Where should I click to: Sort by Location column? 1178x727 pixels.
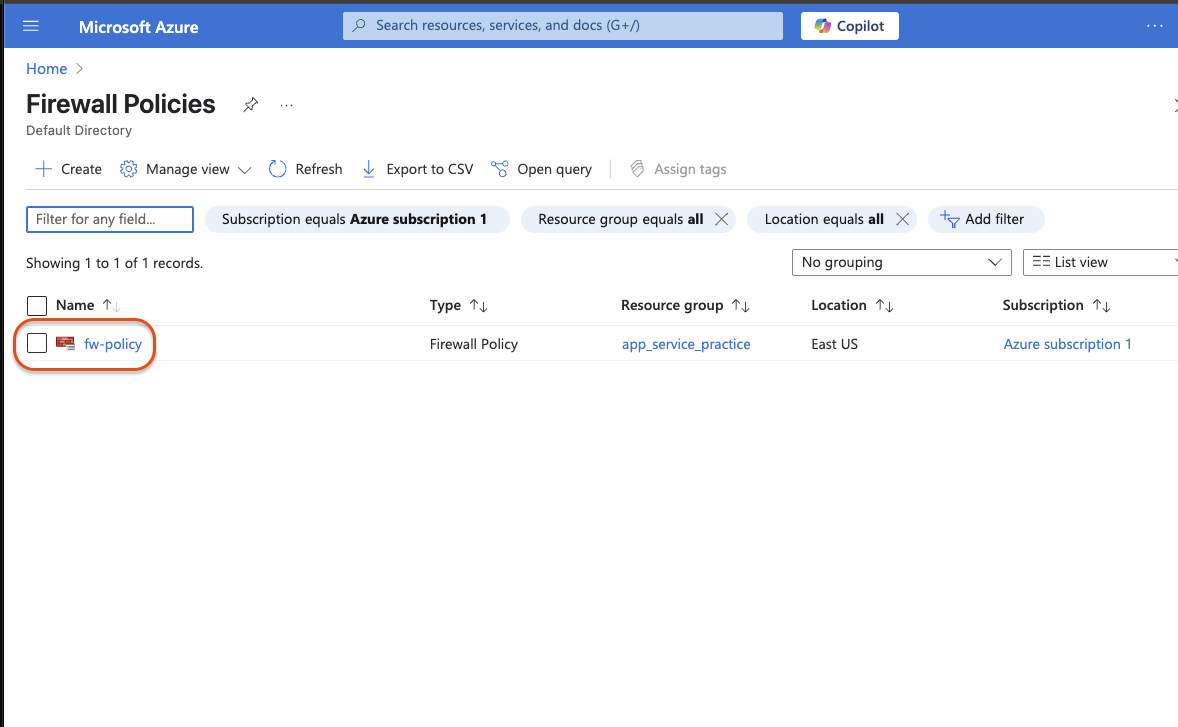852,305
